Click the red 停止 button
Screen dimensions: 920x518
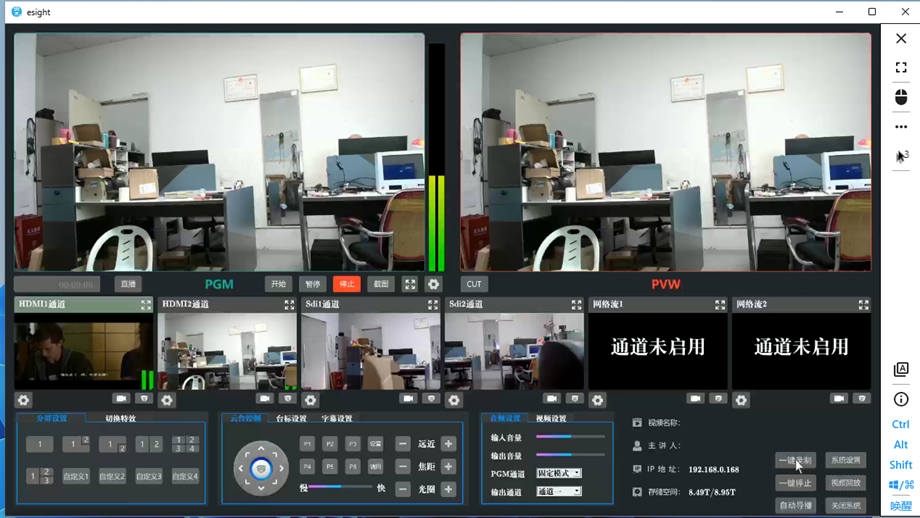[x=346, y=284]
